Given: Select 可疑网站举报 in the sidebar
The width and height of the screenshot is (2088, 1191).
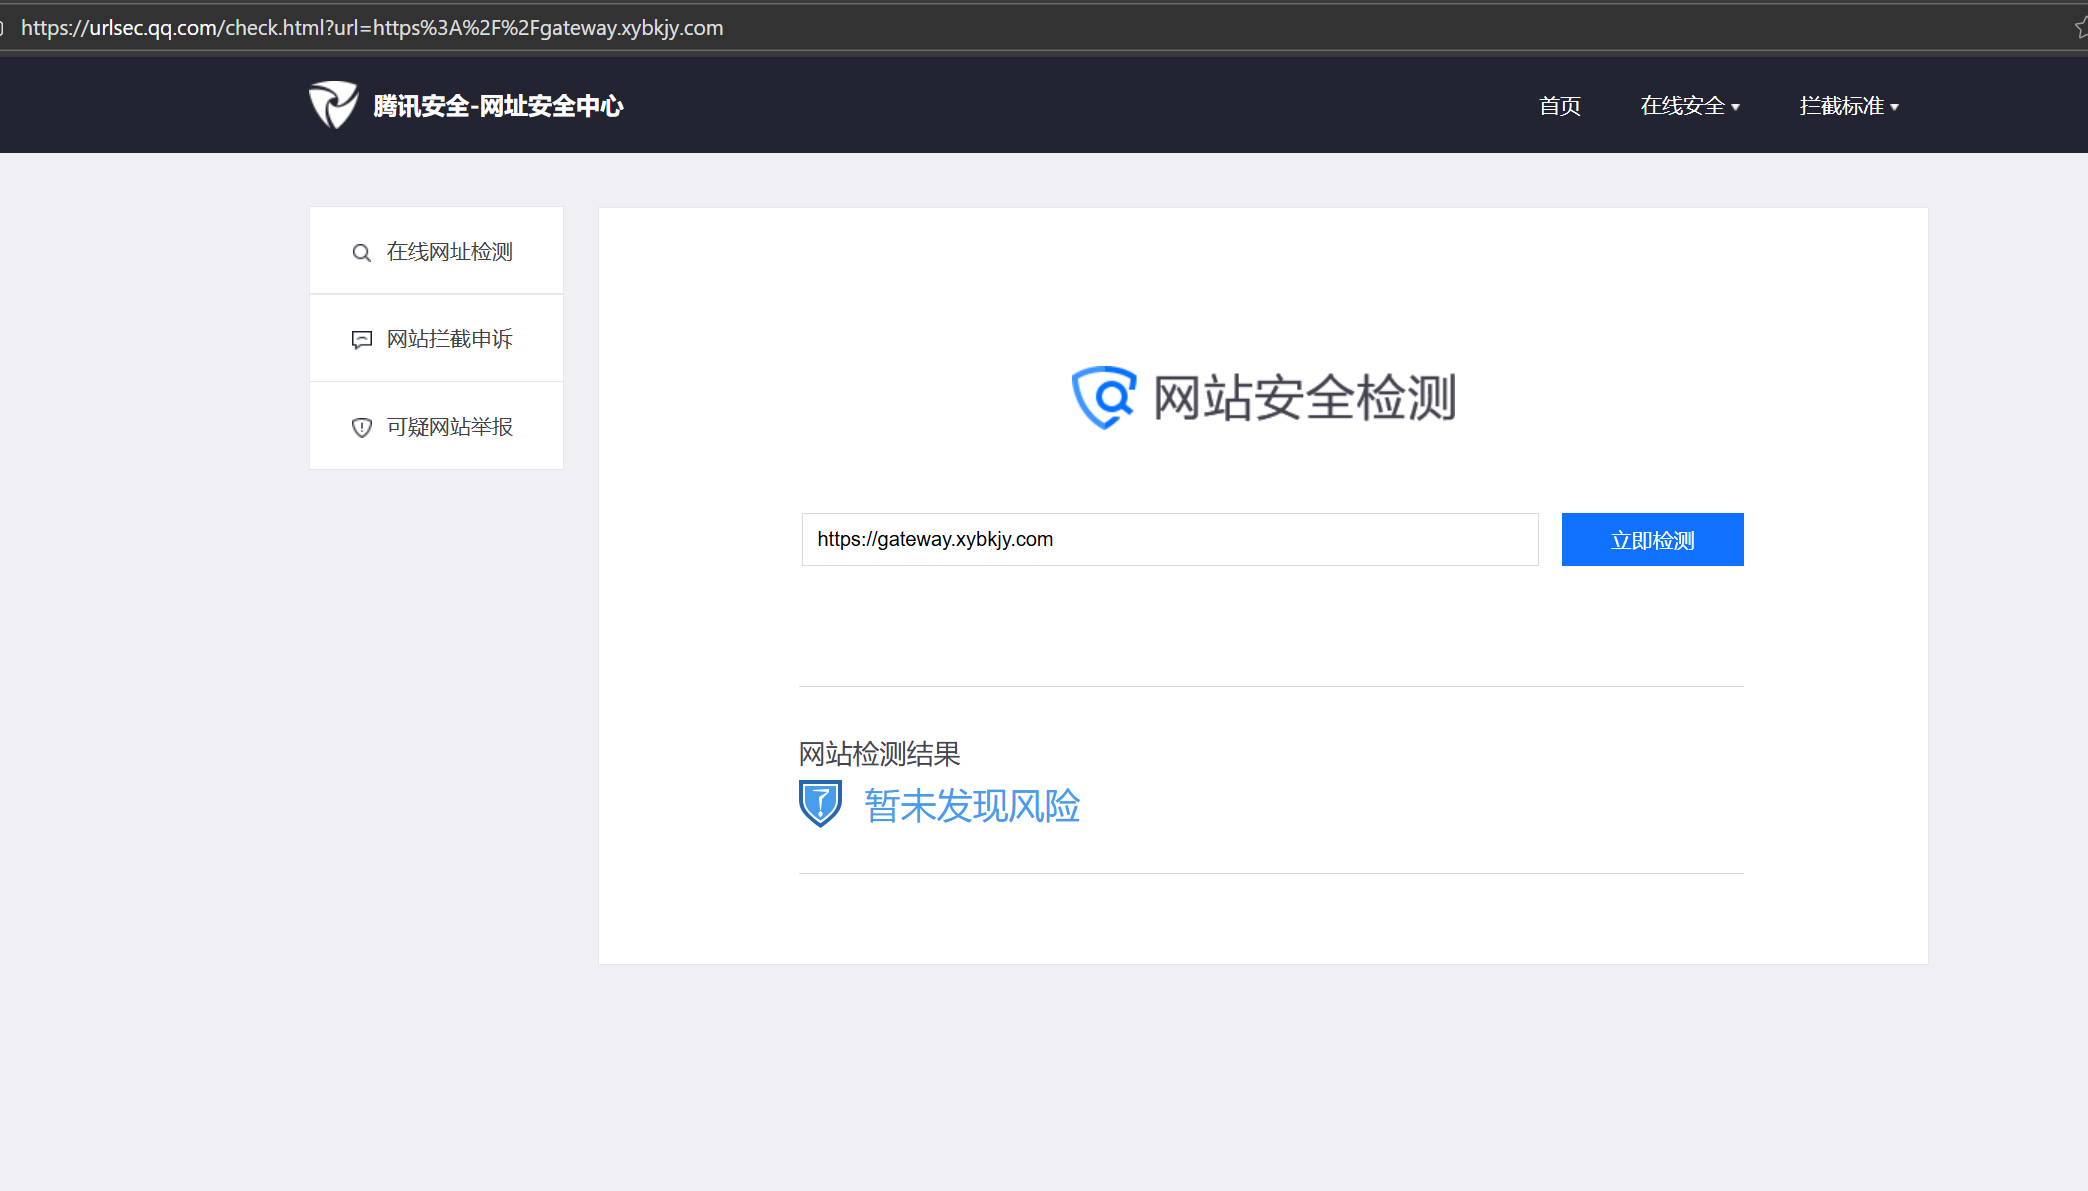Looking at the screenshot, I should [449, 427].
